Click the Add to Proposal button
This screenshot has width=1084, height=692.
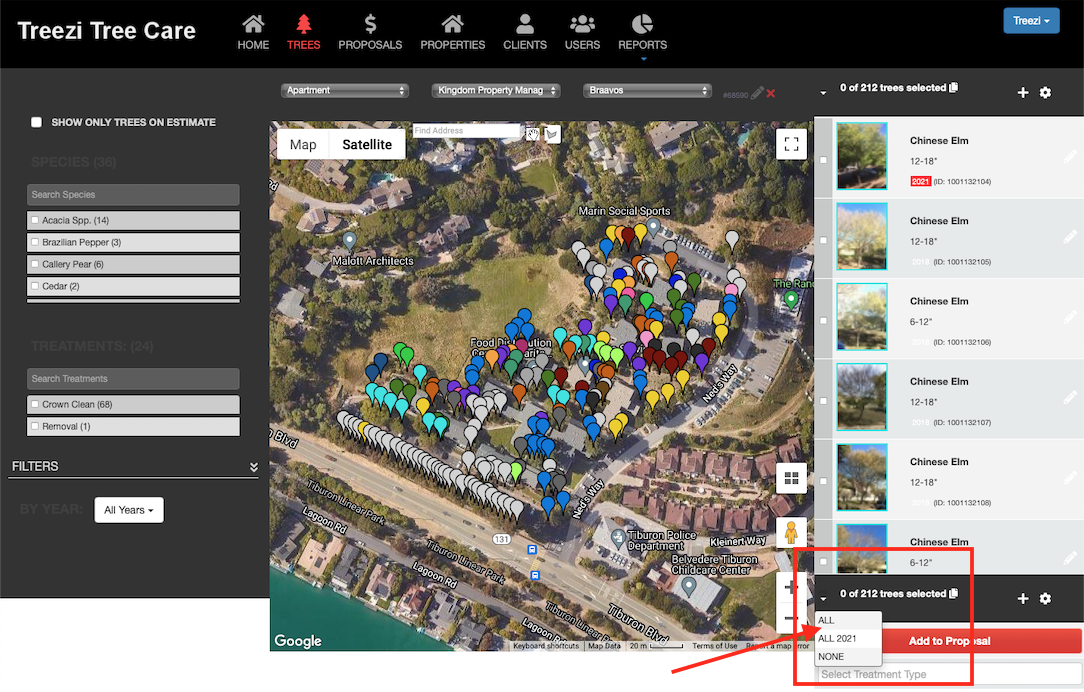949,640
